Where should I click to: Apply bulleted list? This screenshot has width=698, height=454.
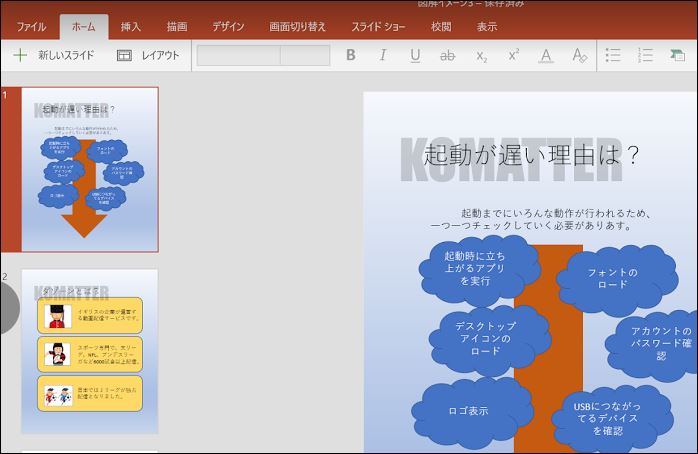tap(613, 55)
